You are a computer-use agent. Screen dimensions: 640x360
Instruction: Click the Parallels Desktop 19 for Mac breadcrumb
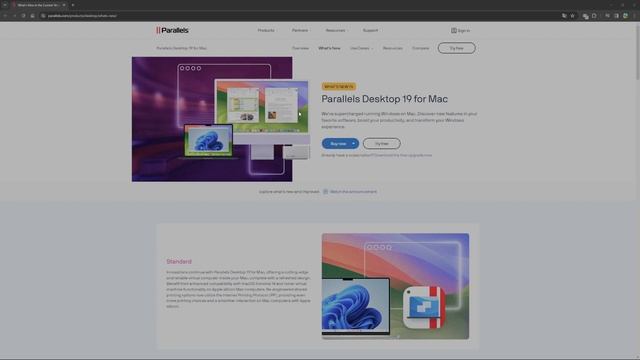182,48
